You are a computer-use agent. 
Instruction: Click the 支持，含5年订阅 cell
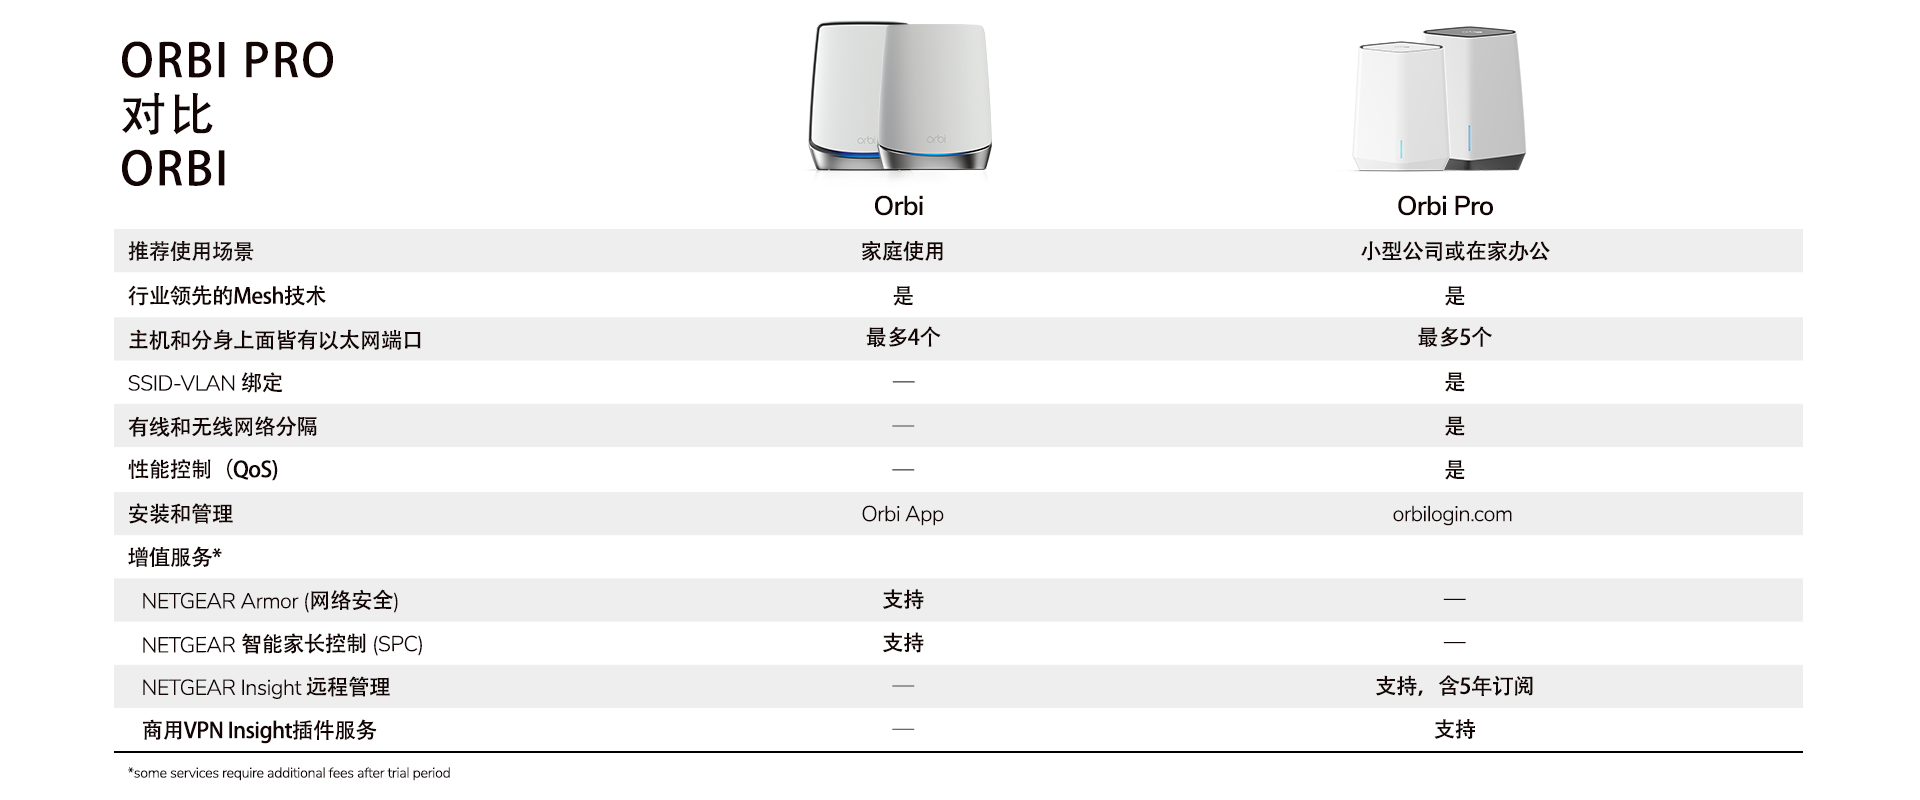coord(1454,686)
